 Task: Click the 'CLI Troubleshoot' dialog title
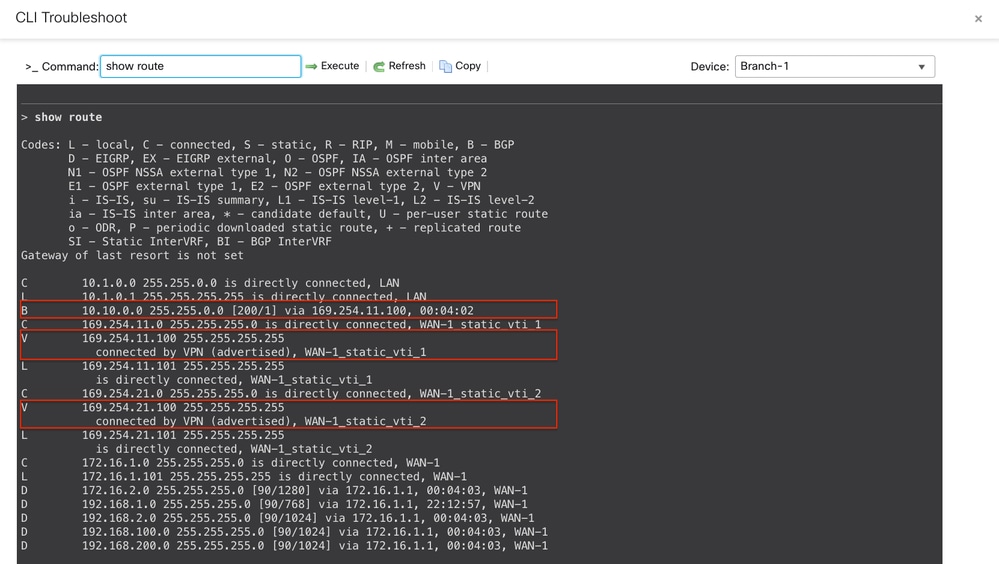(x=71, y=18)
